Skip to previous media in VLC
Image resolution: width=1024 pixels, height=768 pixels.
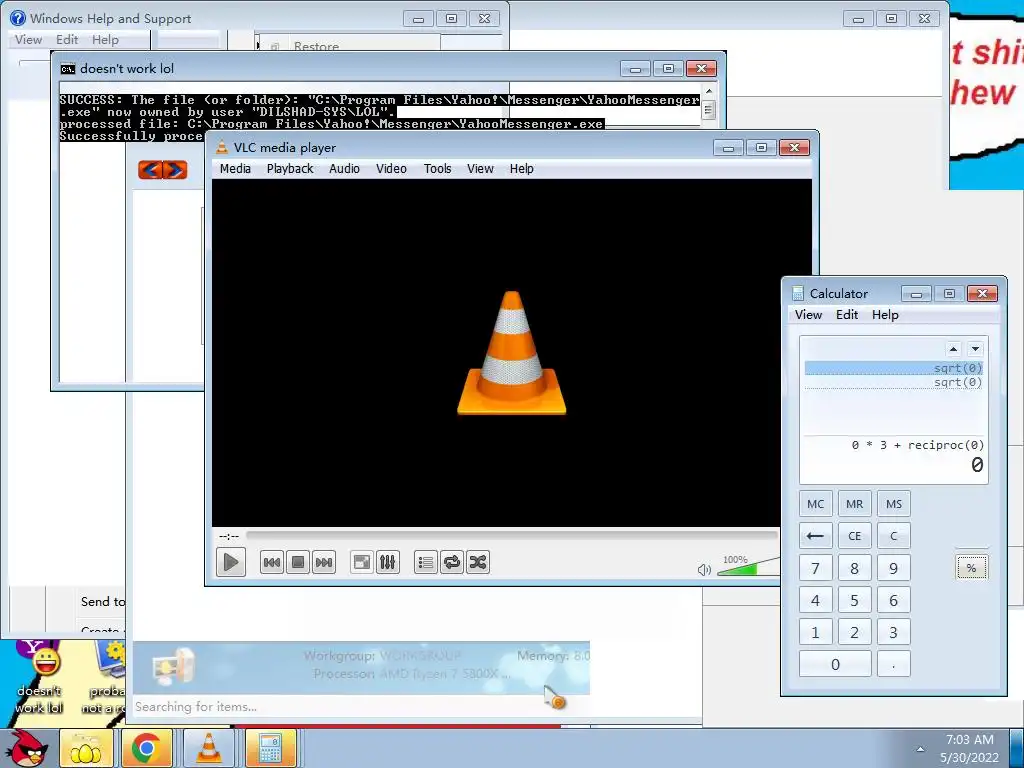(x=272, y=562)
